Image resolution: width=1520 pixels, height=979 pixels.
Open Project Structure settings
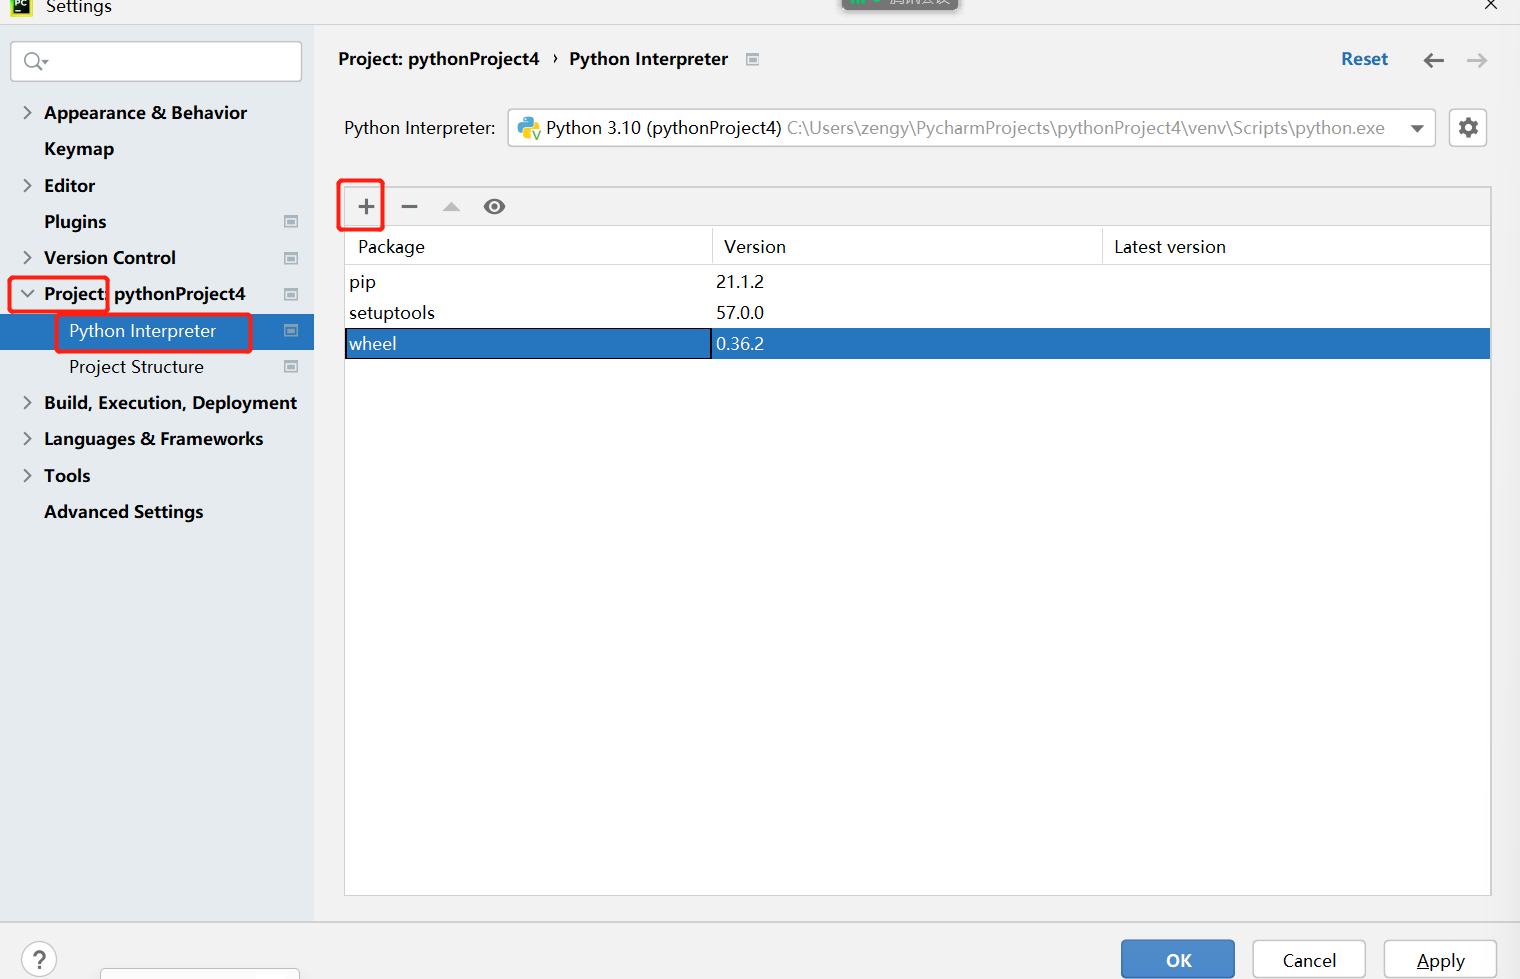[136, 367]
